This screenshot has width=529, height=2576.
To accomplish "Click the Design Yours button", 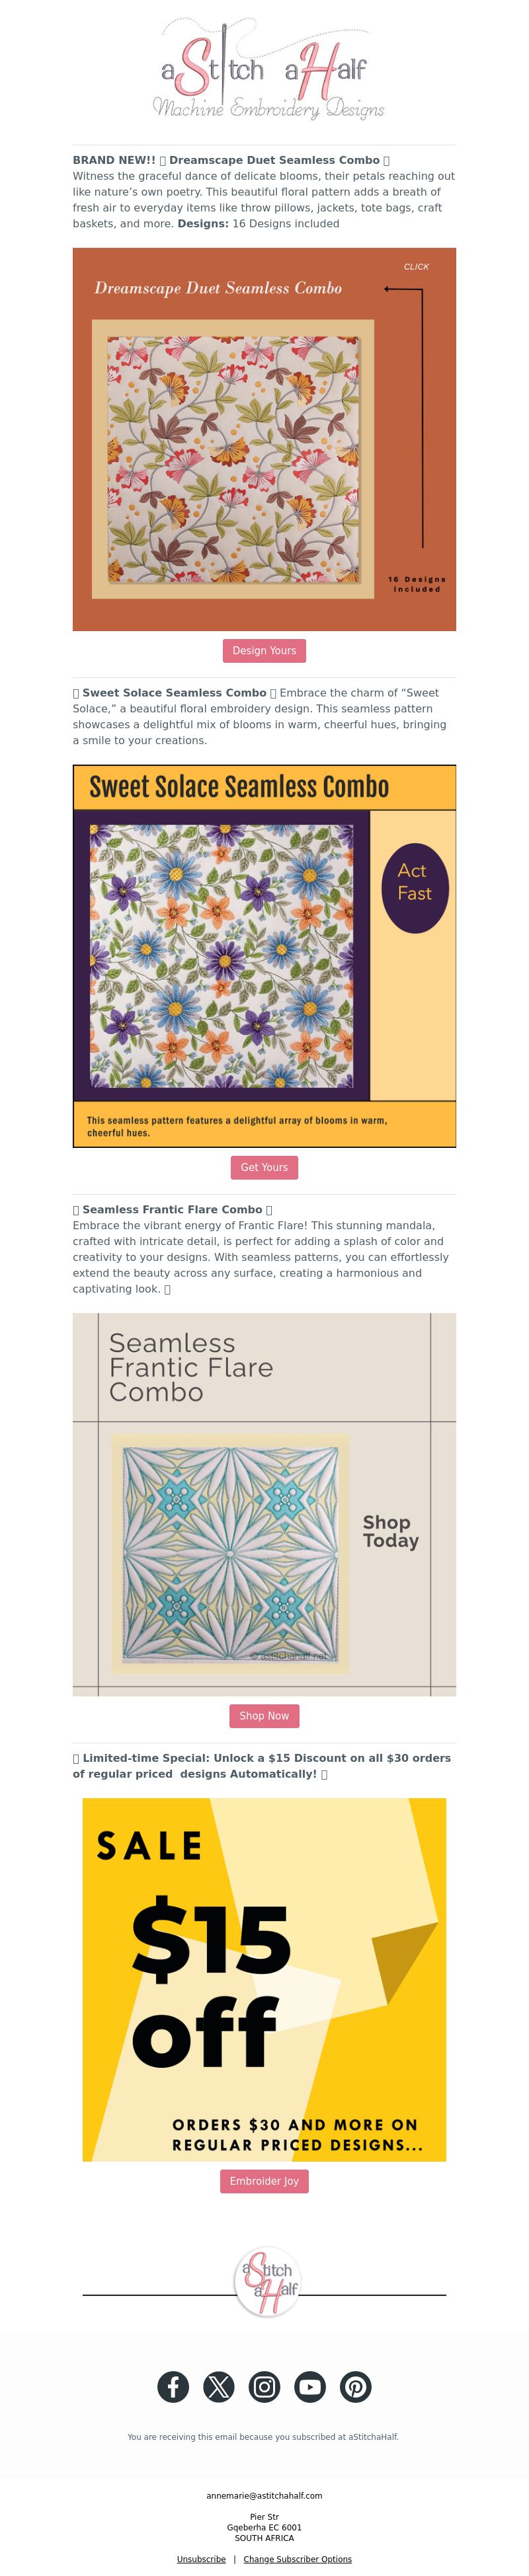I will (x=264, y=650).
